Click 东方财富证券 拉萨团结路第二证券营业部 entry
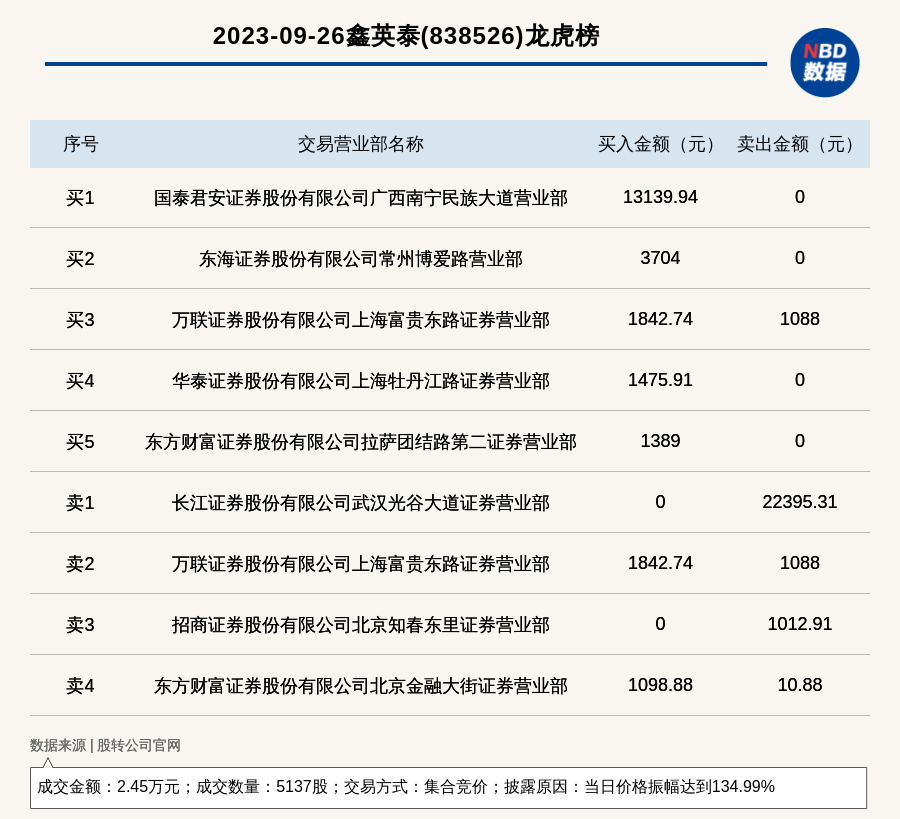This screenshot has width=900, height=819. (360, 442)
